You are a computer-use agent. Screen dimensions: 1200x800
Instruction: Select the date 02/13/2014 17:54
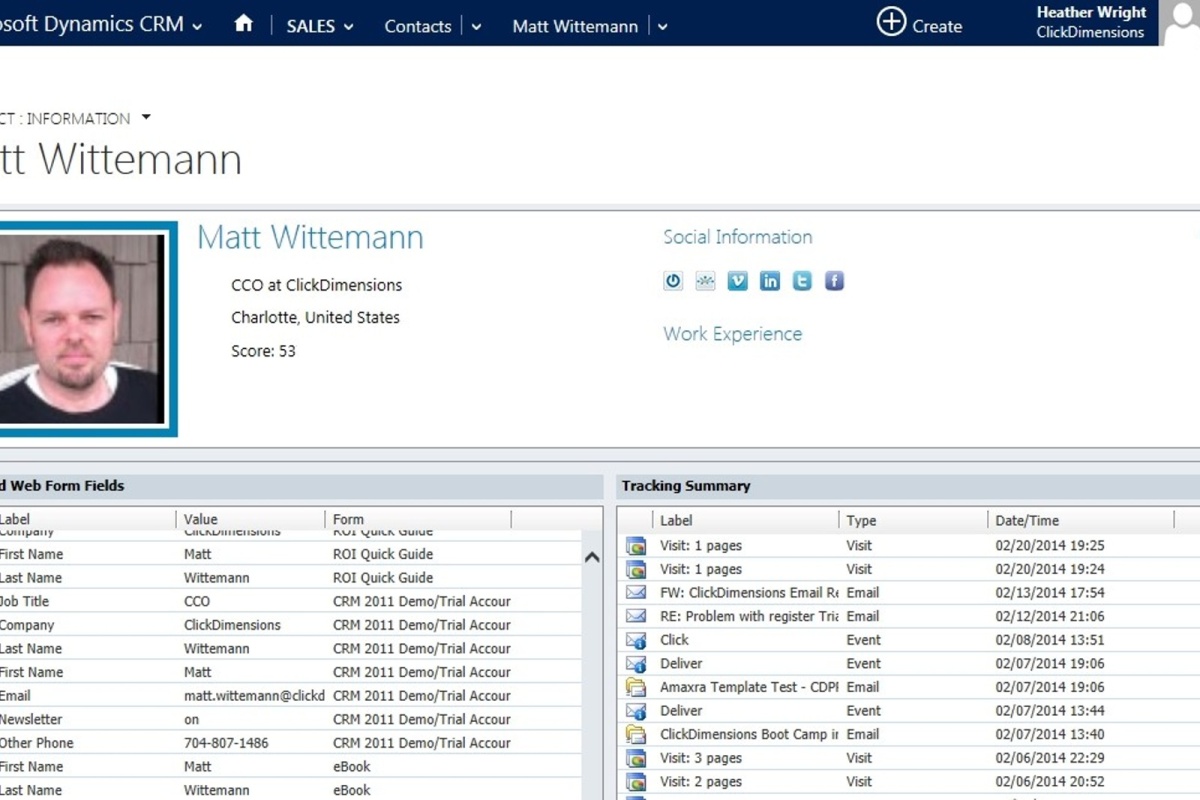tap(1050, 593)
